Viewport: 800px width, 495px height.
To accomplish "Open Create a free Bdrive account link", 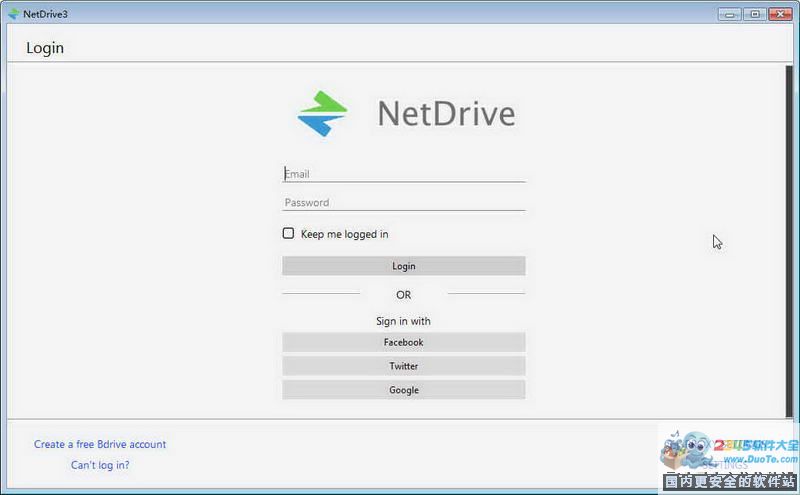I will point(100,444).
